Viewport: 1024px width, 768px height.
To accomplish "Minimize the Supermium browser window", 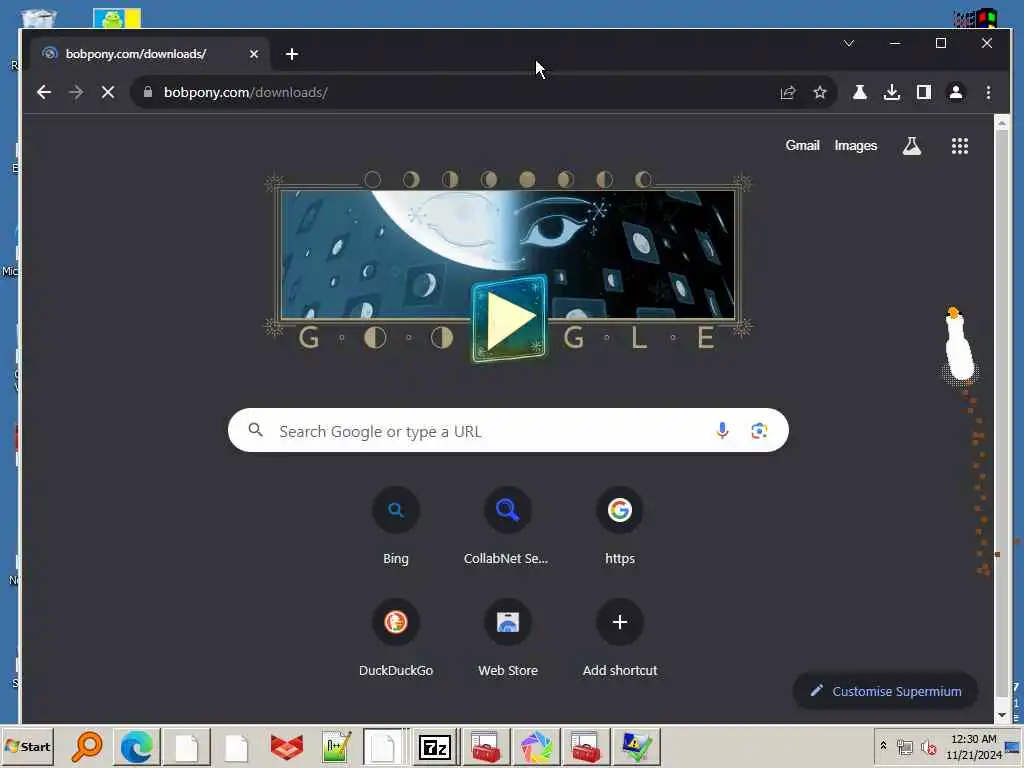I will click(895, 43).
